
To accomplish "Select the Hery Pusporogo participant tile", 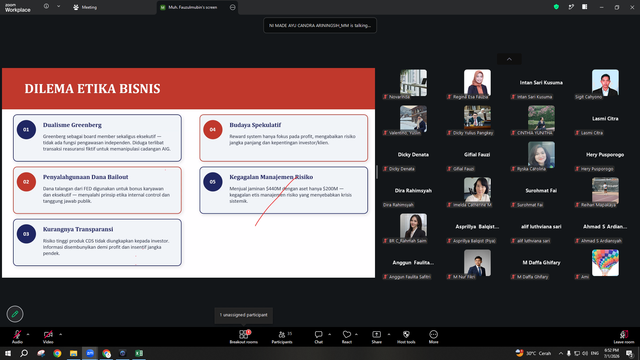I will (605, 156).
